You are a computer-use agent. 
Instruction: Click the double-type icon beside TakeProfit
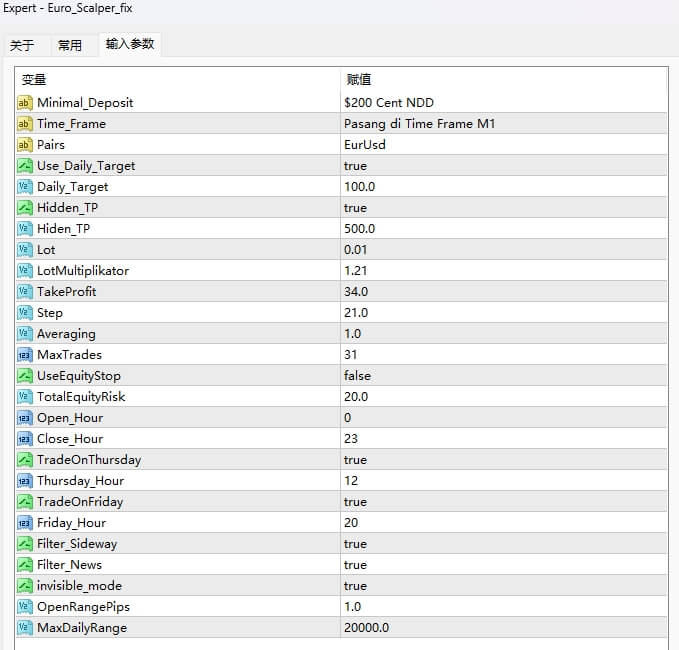click(x=25, y=292)
